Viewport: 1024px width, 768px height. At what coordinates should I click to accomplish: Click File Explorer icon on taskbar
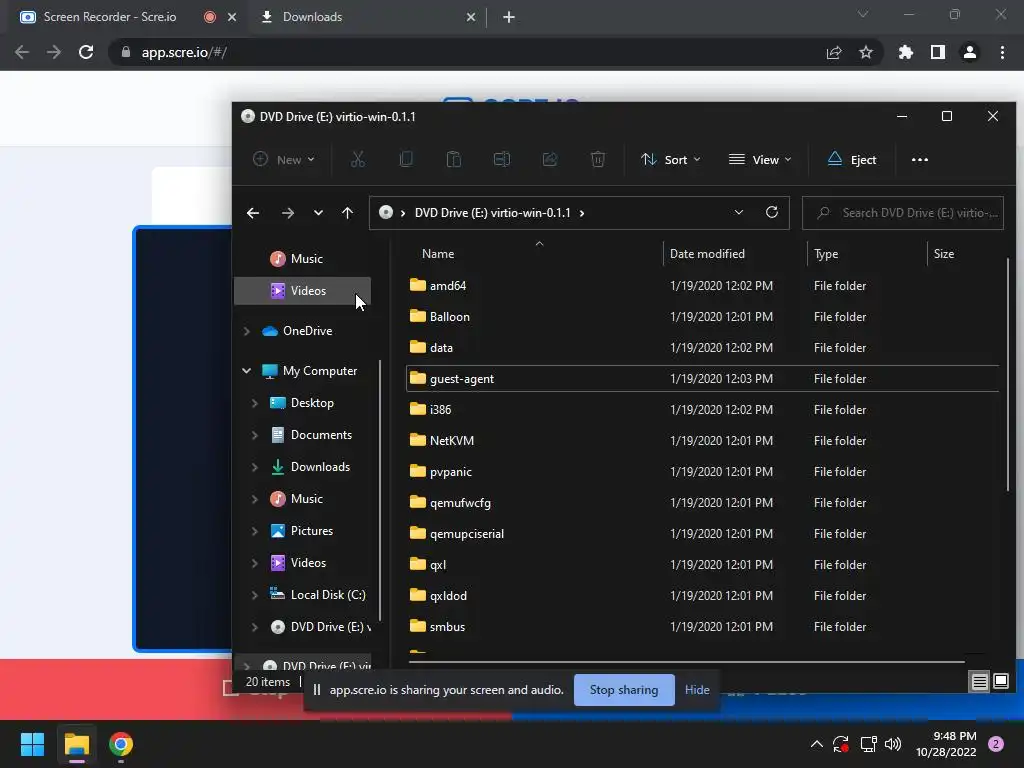click(76, 744)
